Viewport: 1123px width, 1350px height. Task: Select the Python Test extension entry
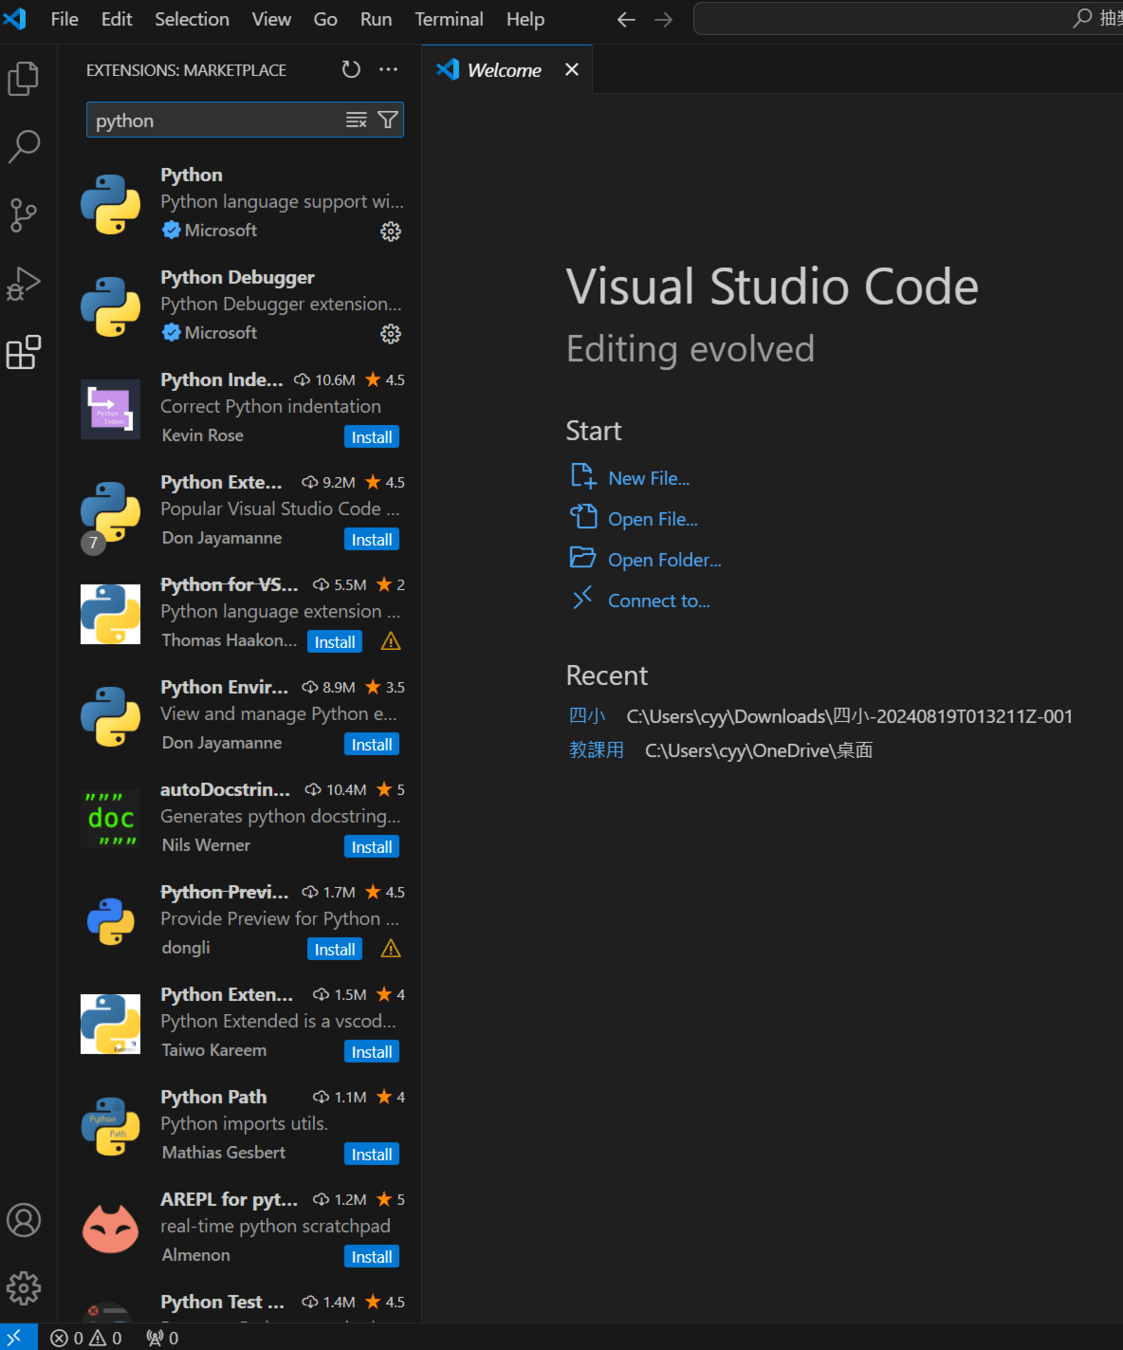[240, 1305]
